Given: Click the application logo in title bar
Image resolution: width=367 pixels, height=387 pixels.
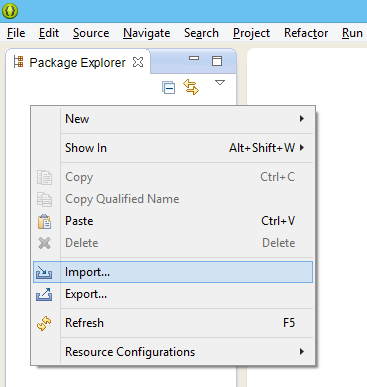Looking at the screenshot, I should pyautogui.click(x=10, y=11).
